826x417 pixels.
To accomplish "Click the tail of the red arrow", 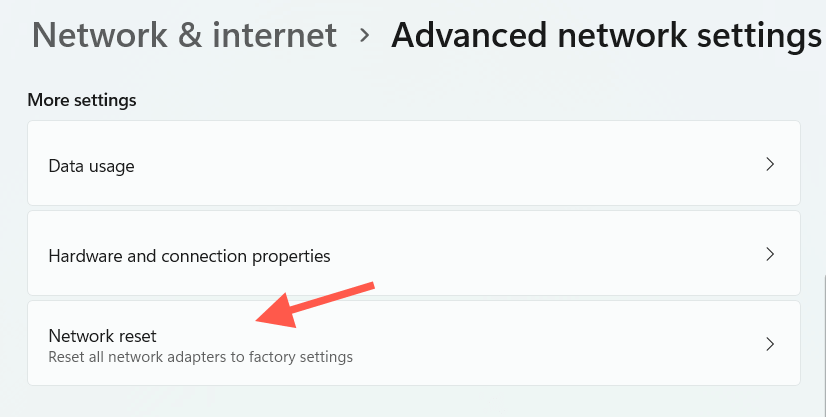I will [368, 287].
